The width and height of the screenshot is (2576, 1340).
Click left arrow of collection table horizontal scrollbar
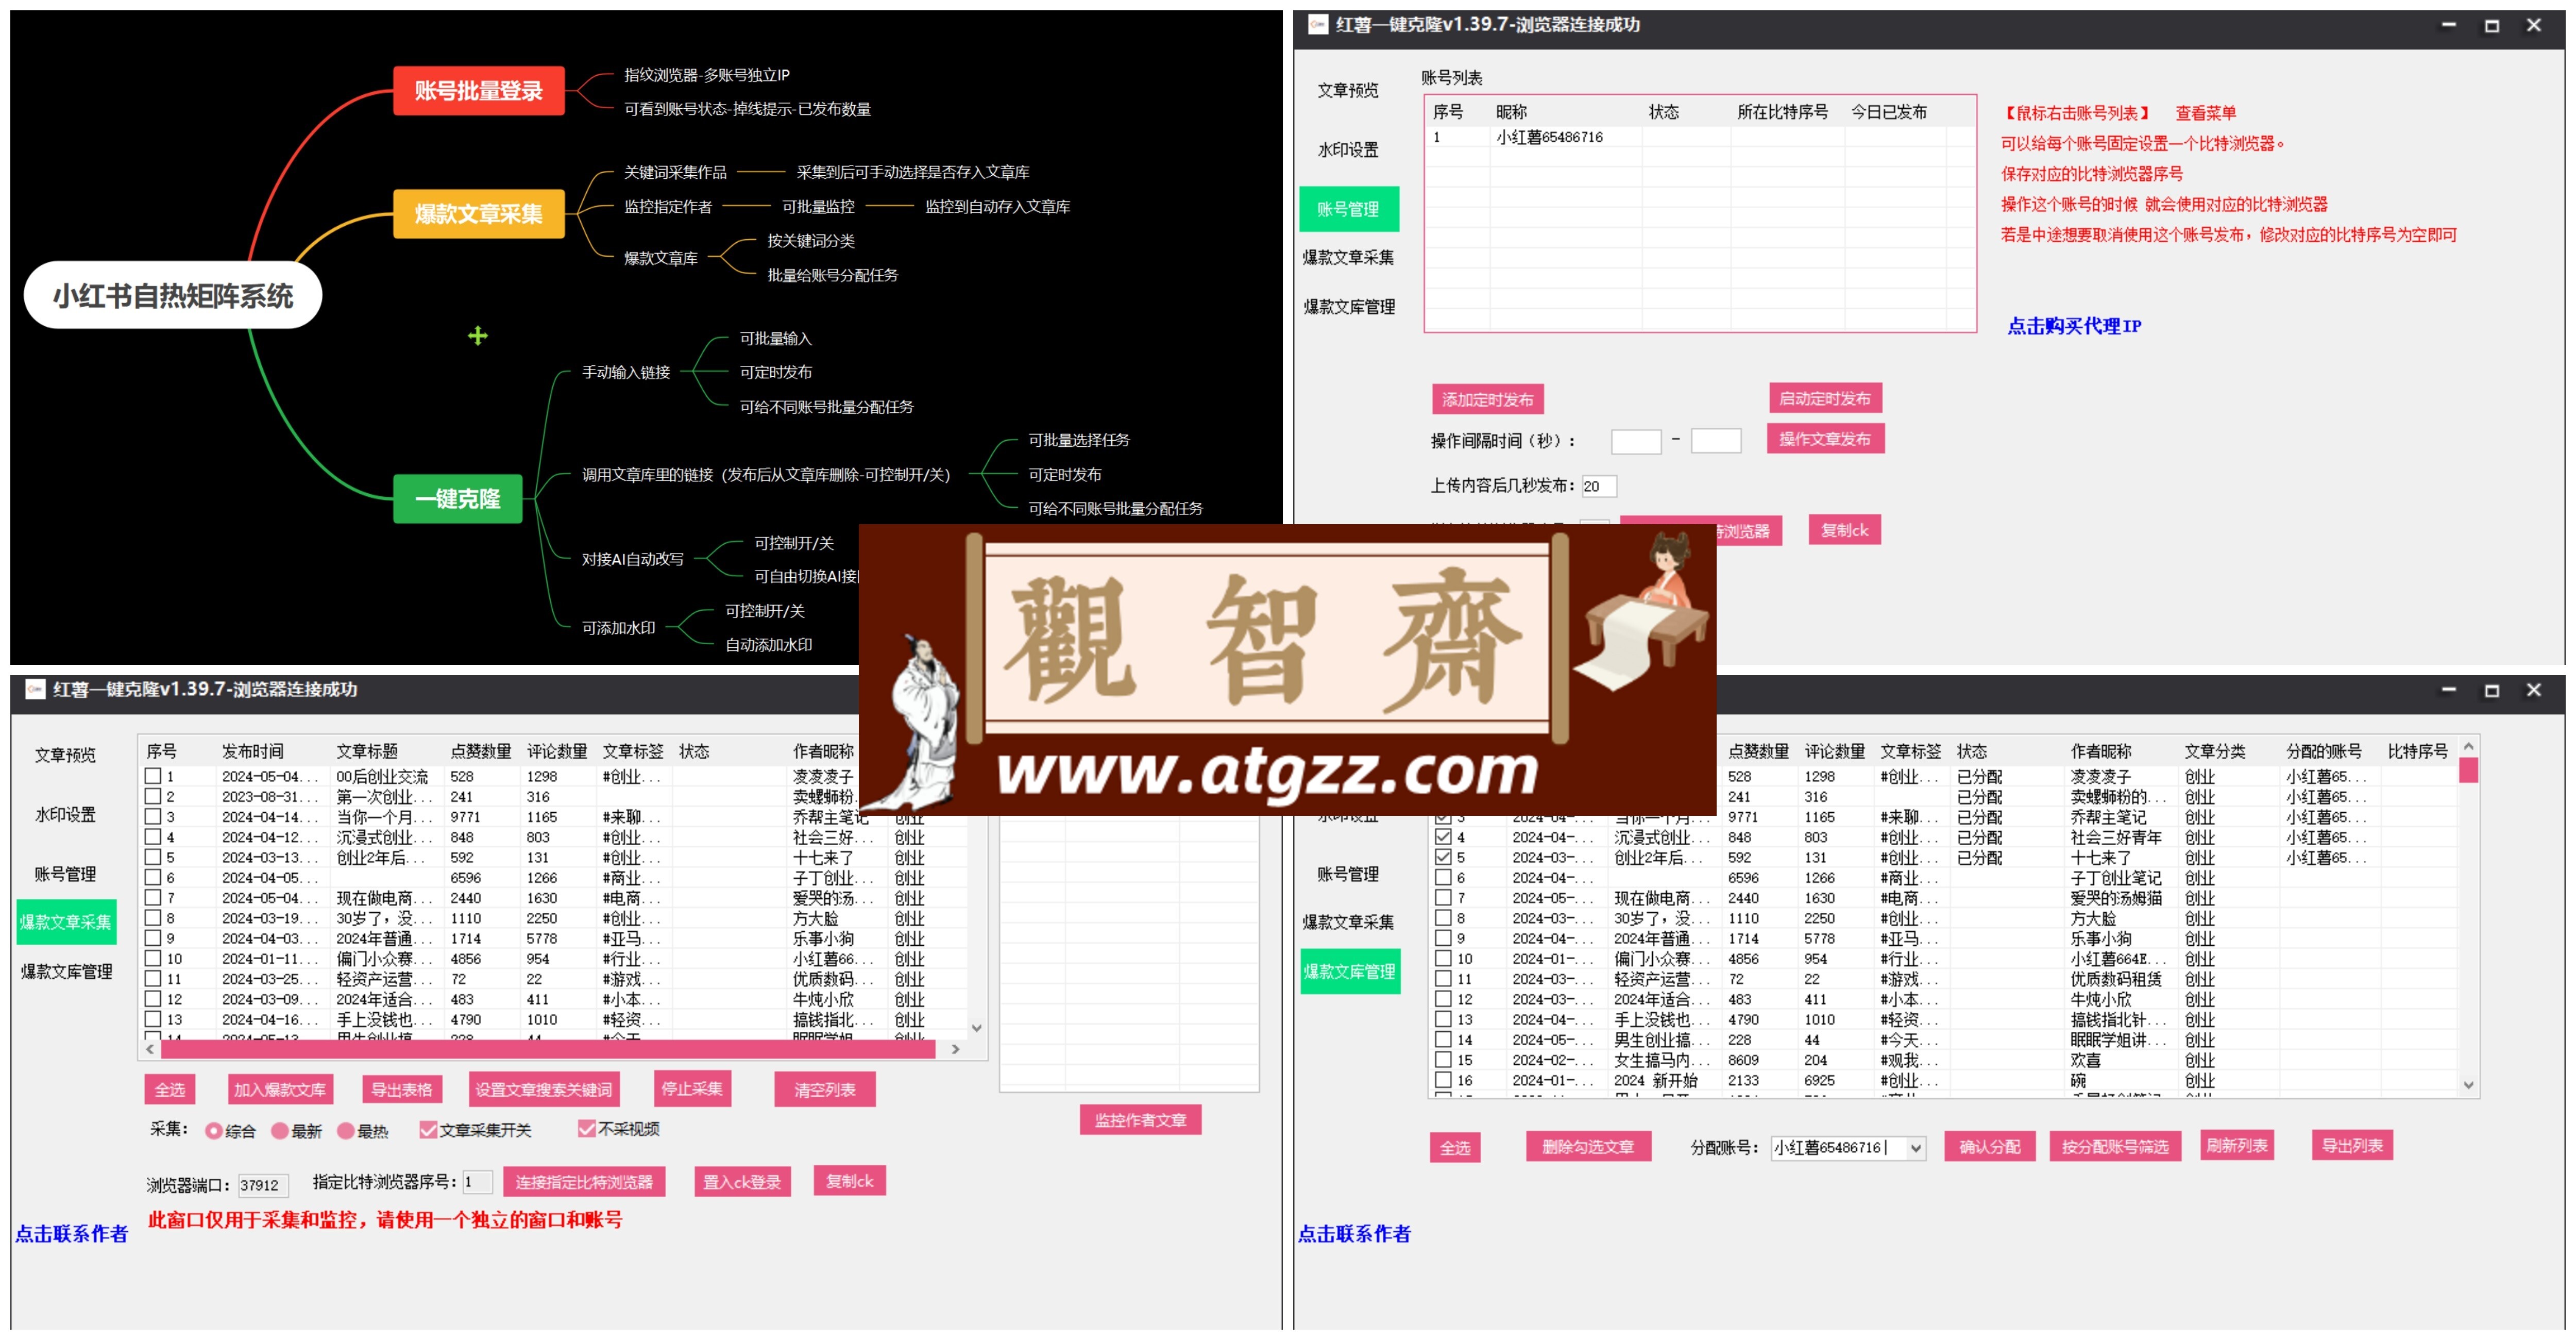[150, 1049]
